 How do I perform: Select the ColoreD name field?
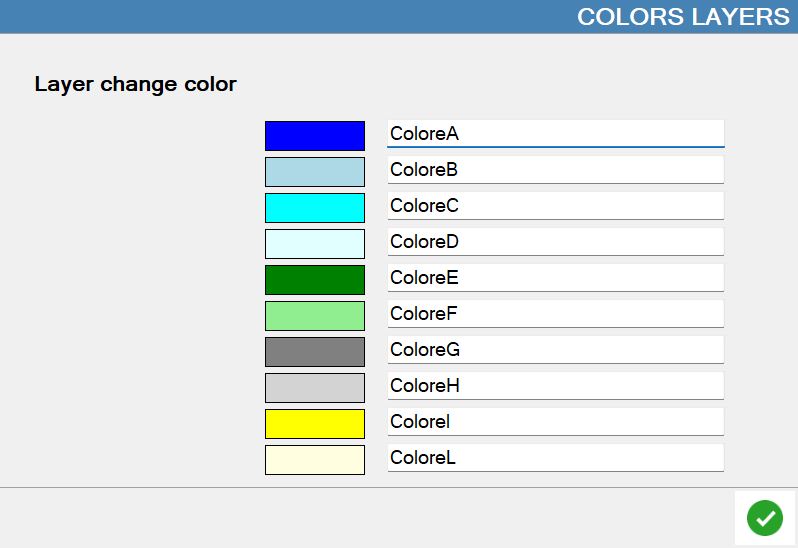[x=556, y=242]
